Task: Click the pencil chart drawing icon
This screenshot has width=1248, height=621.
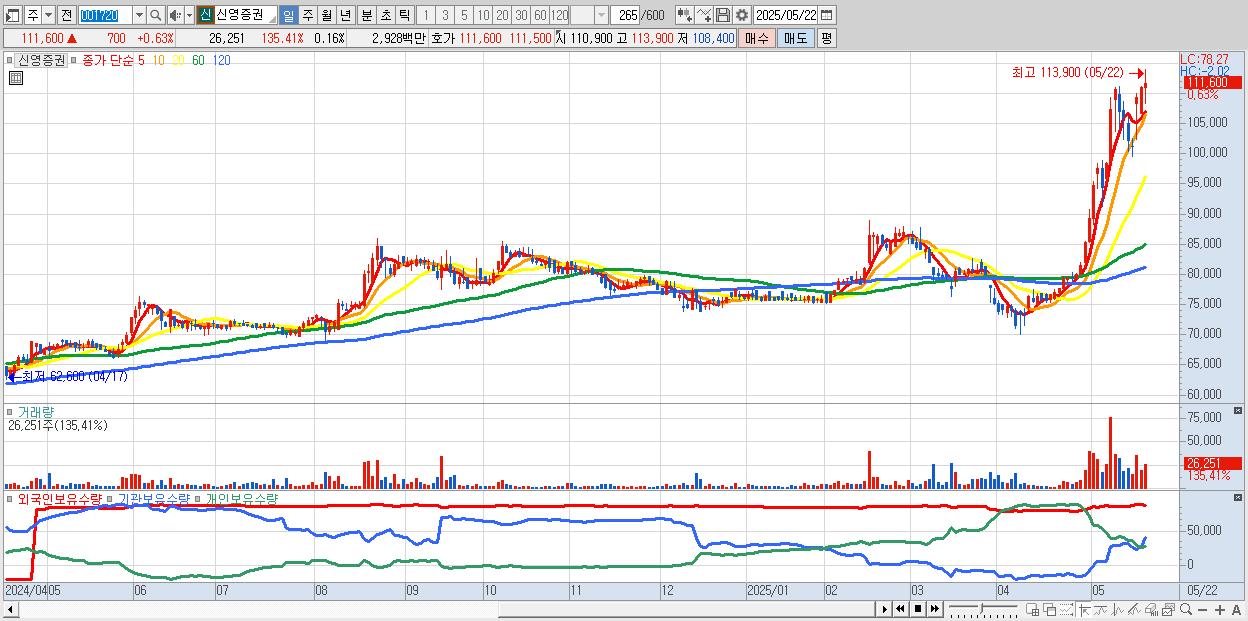Action: click(x=1134, y=609)
